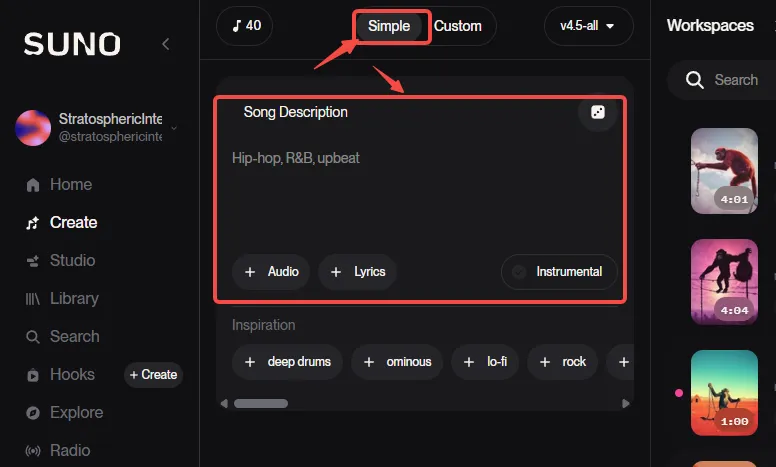Click the Workspaces search magnifier icon
The image size is (776, 467).
click(695, 80)
